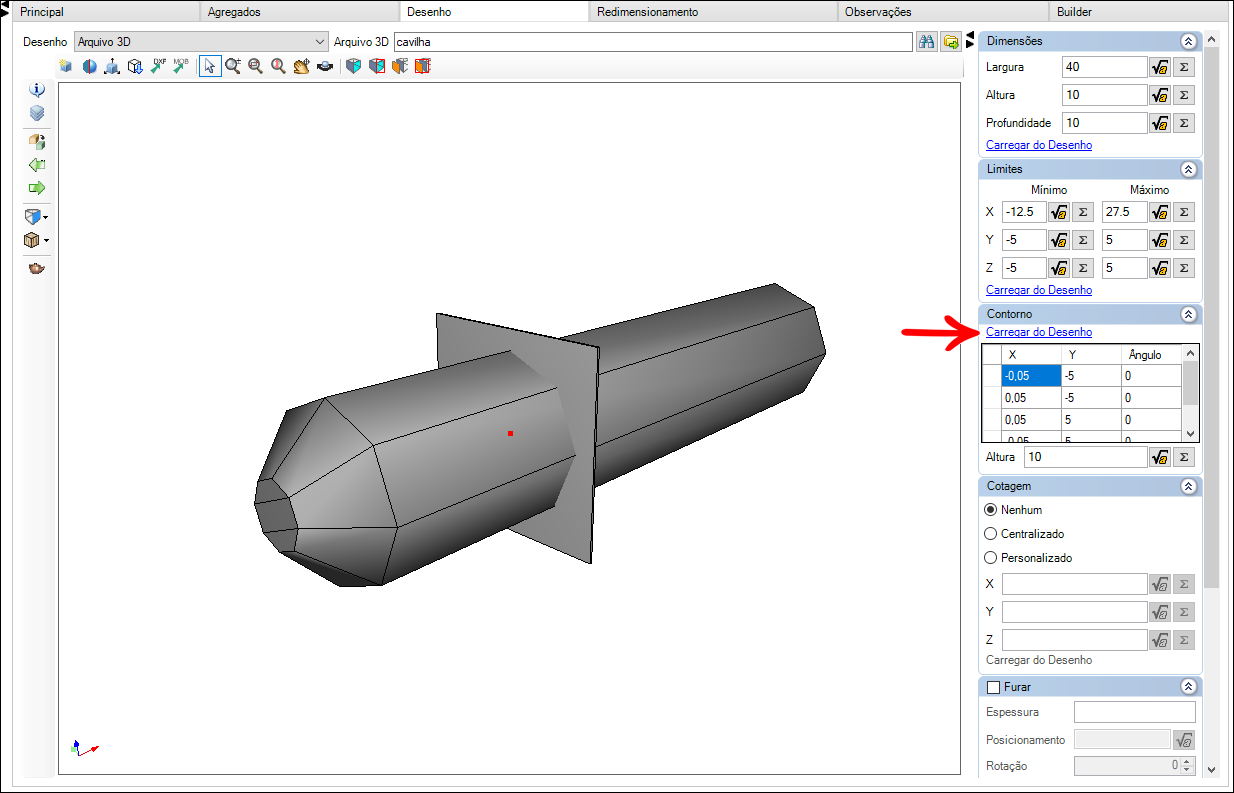Screen dimensions: 1234x793
Task: Click the teapot render icon
Action: pyautogui.click(x=37, y=268)
